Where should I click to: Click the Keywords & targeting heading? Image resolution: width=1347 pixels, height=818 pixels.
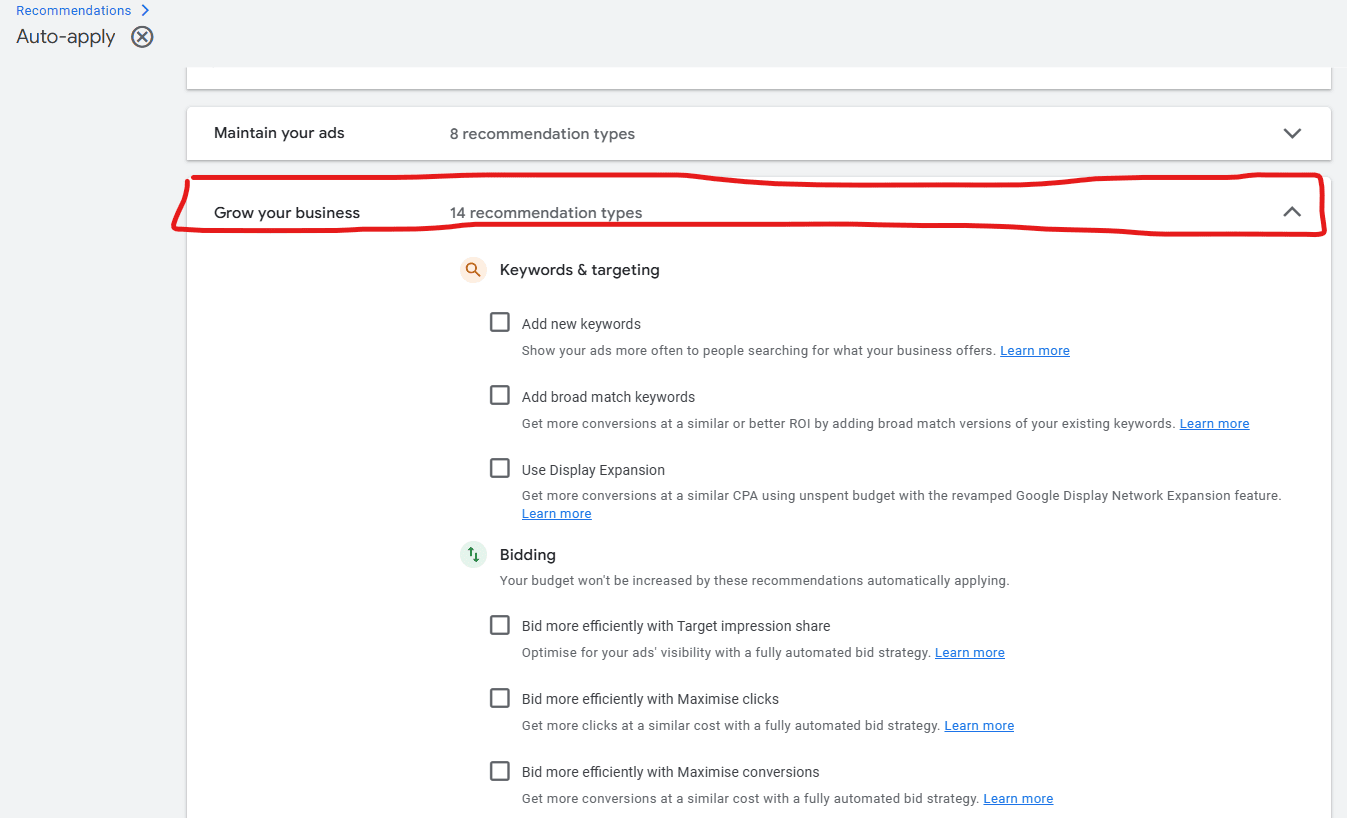[x=580, y=270]
